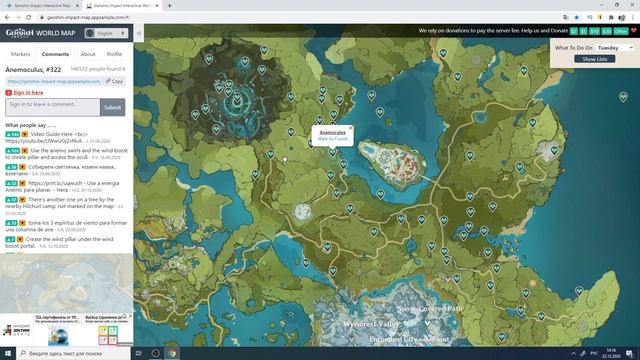Click the РУС language indicator in tray
Screen dimensions: 640x360
[594, 353]
